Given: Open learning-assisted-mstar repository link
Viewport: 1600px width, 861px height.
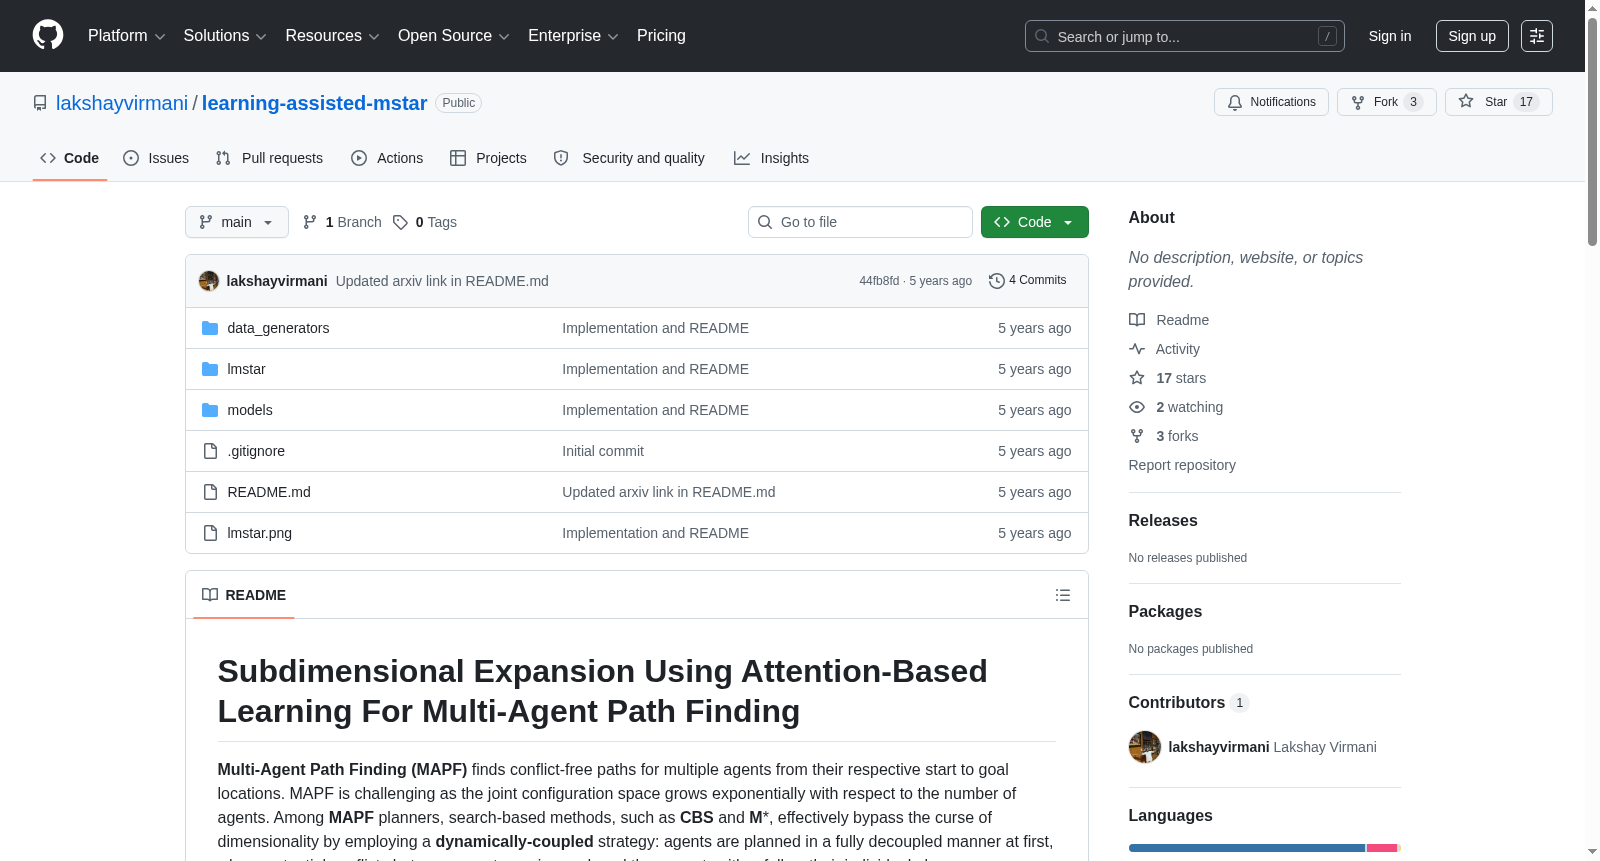Looking at the screenshot, I should pos(314,103).
